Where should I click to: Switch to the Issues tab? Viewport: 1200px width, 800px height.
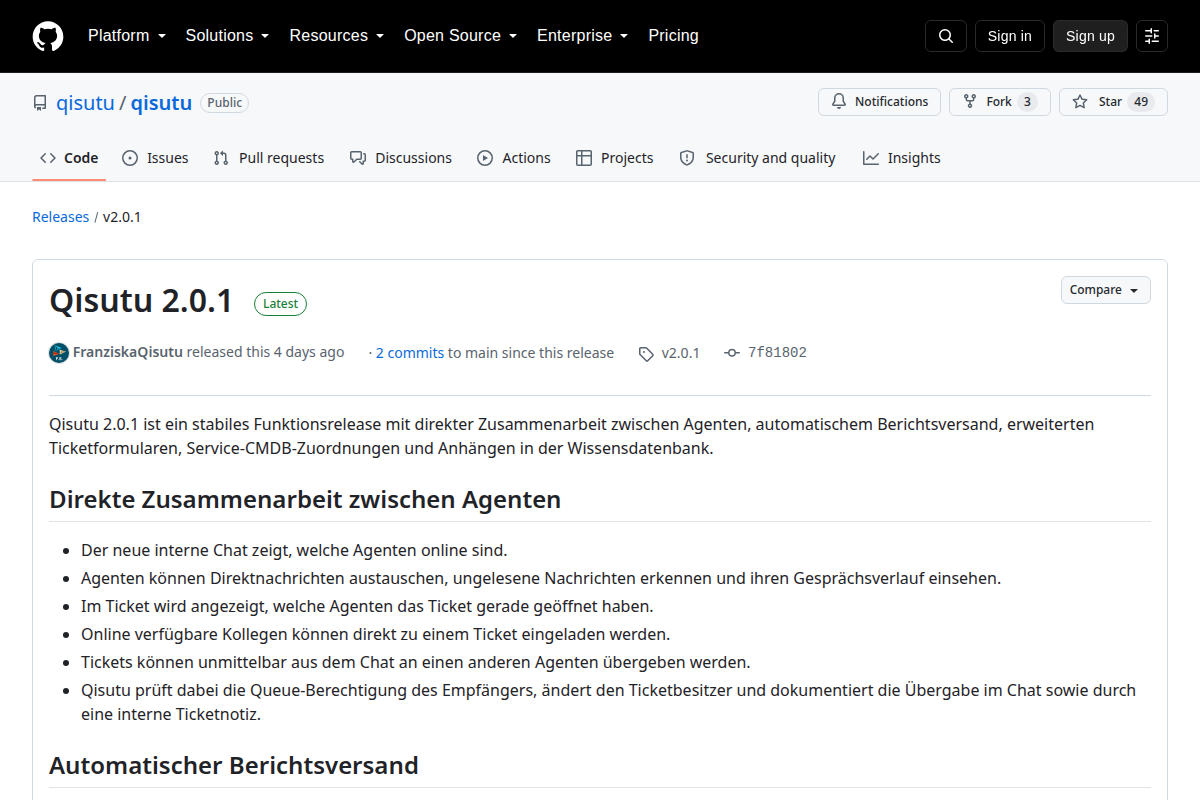point(155,158)
